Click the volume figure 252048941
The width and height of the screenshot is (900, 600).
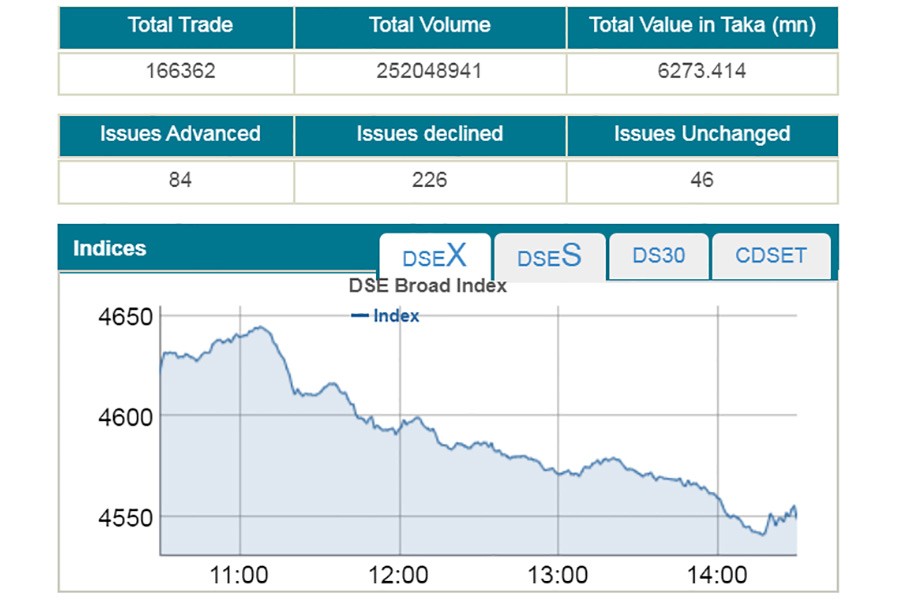click(430, 71)
